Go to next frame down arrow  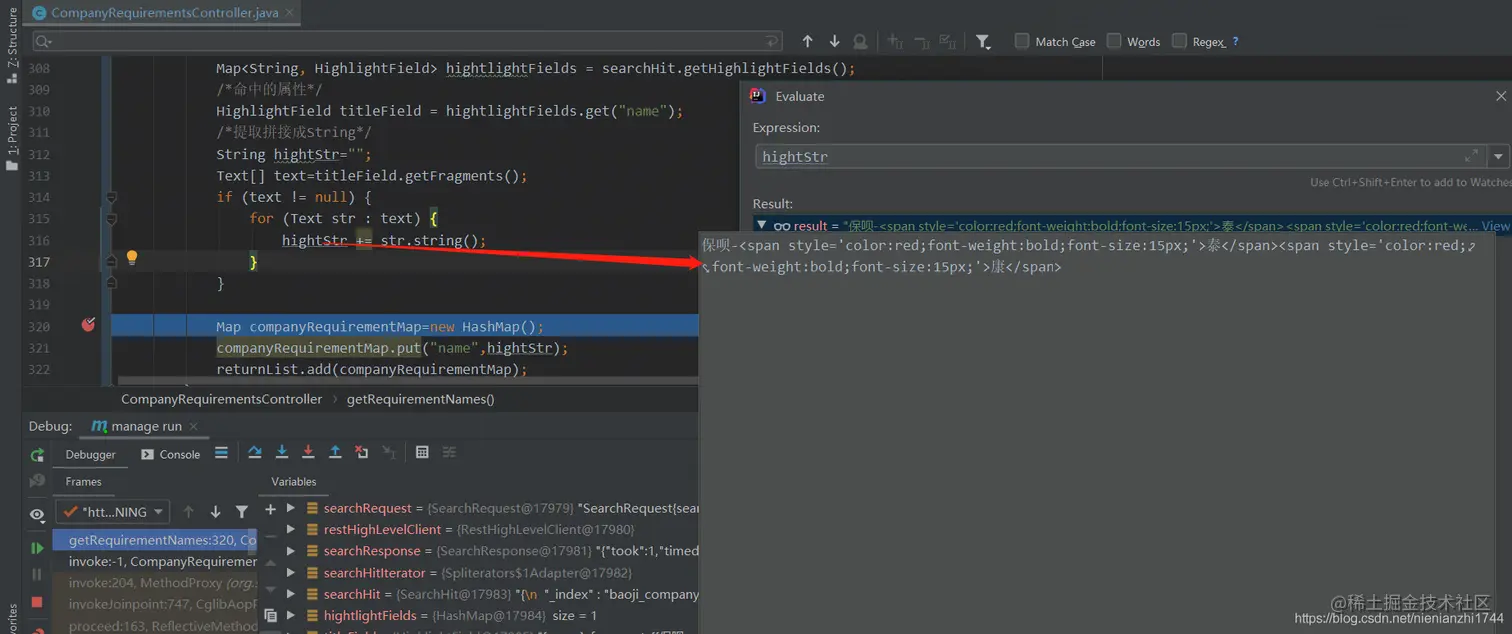(x=215, y=512)
